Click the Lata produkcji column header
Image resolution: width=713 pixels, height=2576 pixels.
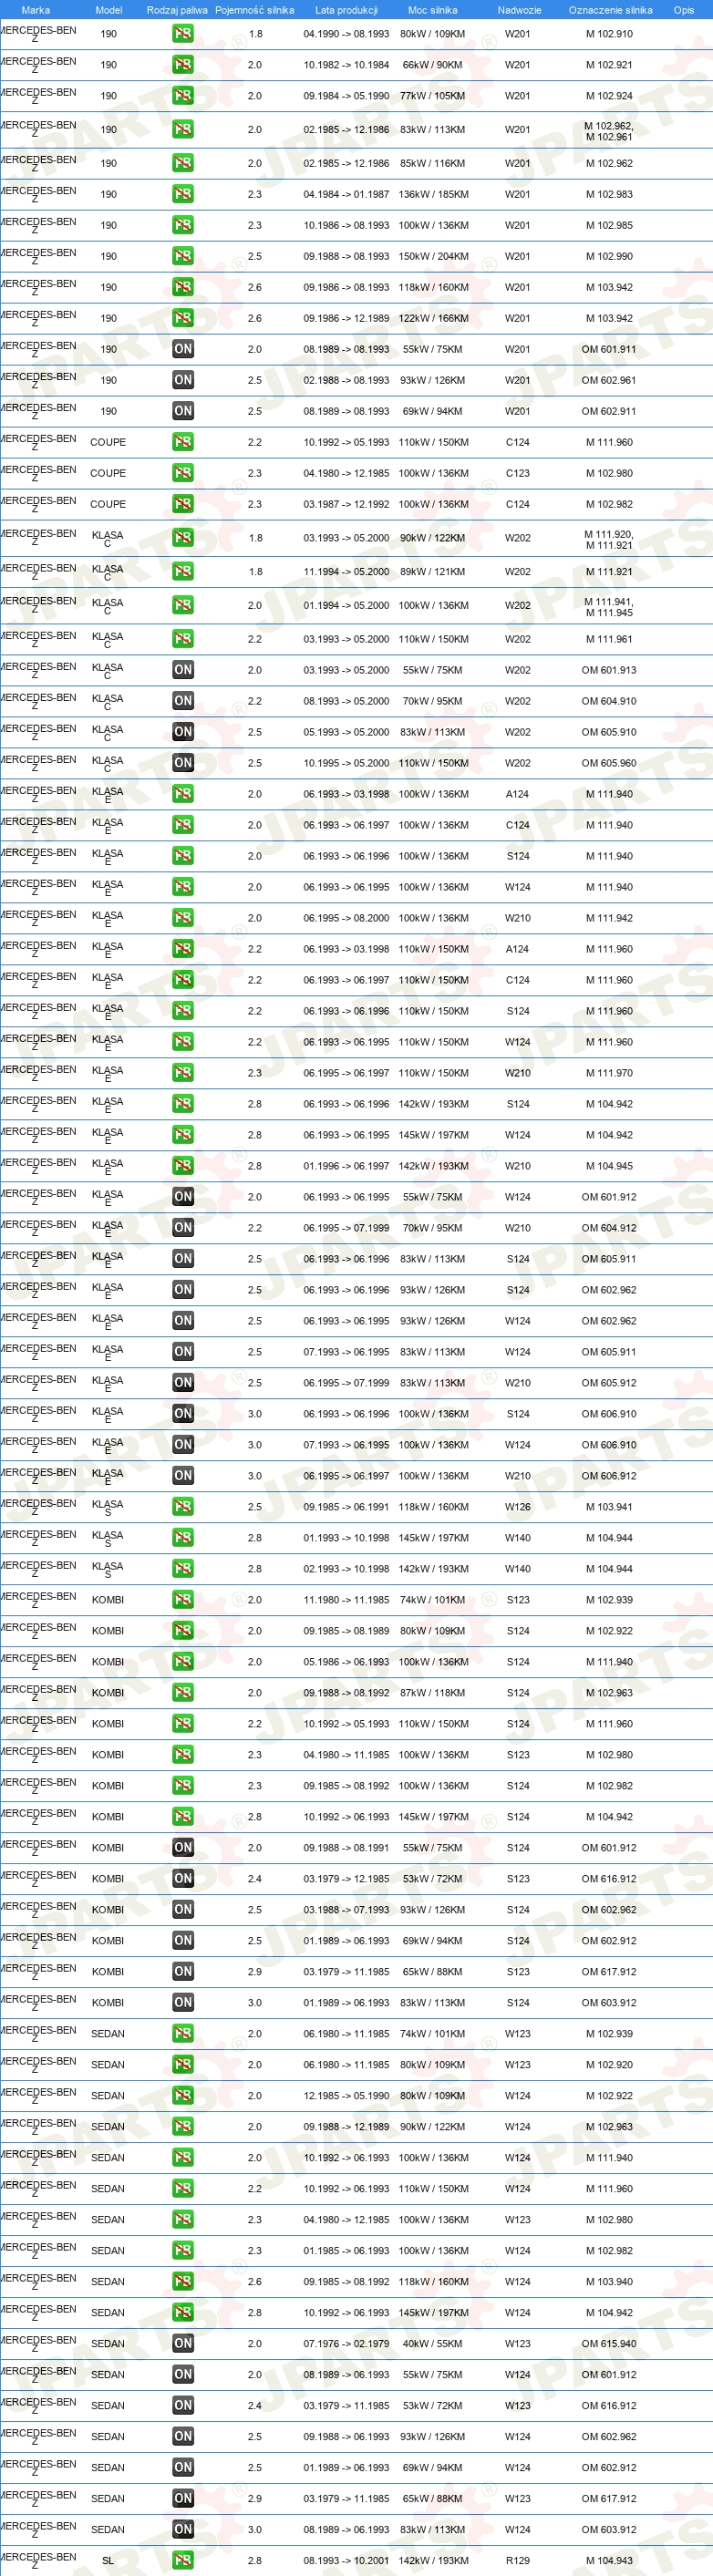(346, 10)
